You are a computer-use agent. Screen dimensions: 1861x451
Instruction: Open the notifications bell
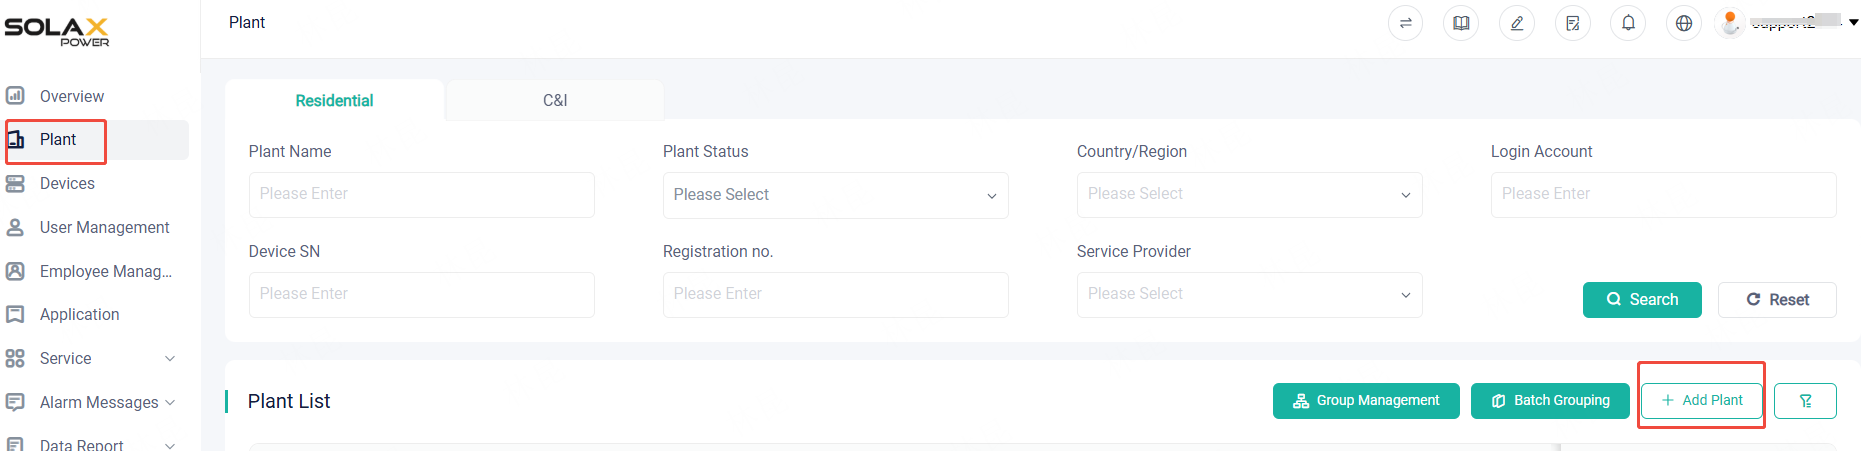click(1628, 23)
